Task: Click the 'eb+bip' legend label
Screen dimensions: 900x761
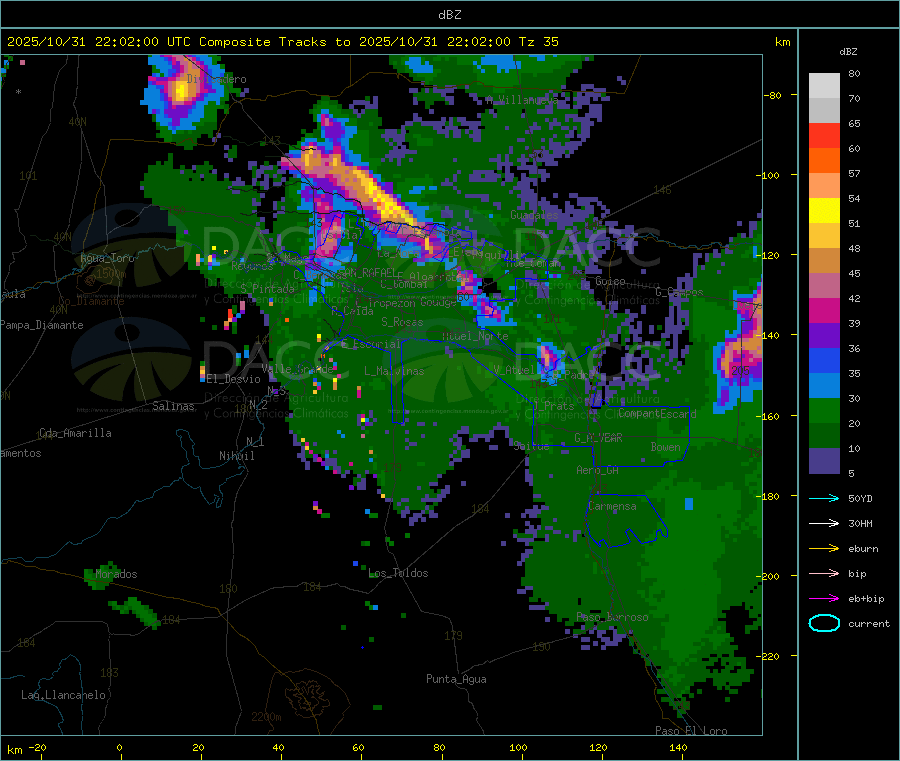Action: [x=866, y=599]
